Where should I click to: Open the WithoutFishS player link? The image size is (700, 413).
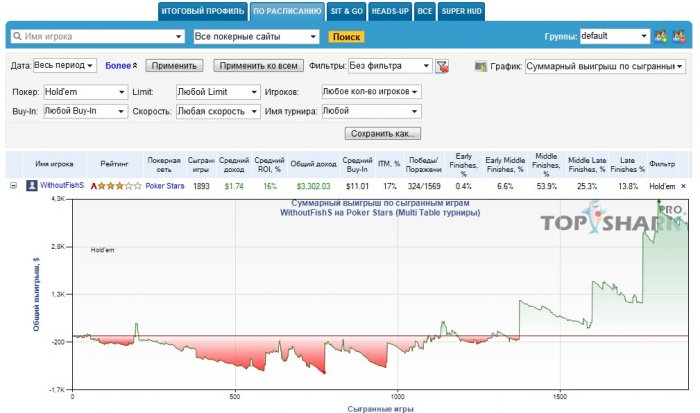[62, 185]
